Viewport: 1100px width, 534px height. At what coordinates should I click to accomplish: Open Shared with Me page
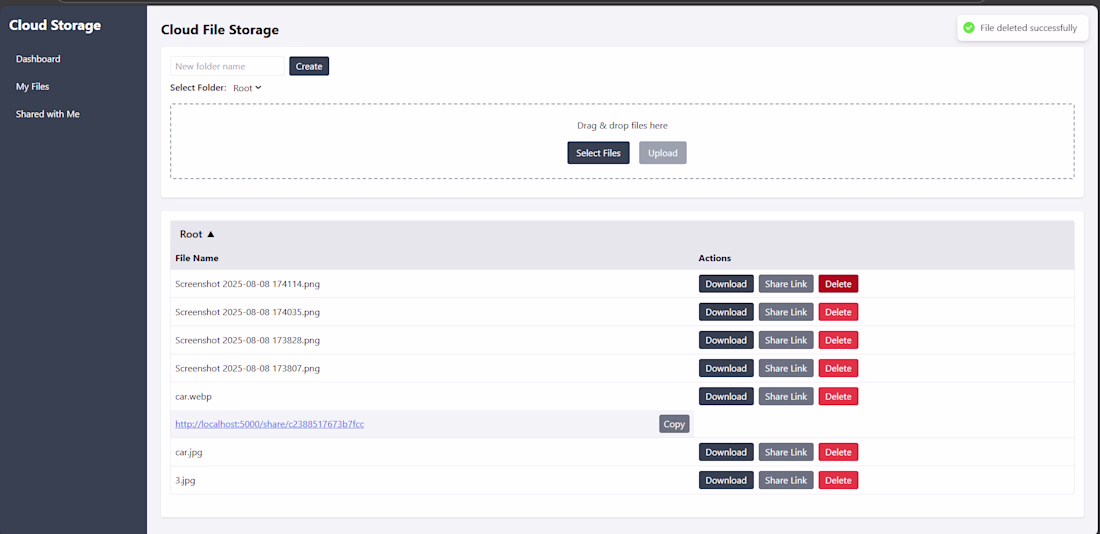click(x=48, y=114)
